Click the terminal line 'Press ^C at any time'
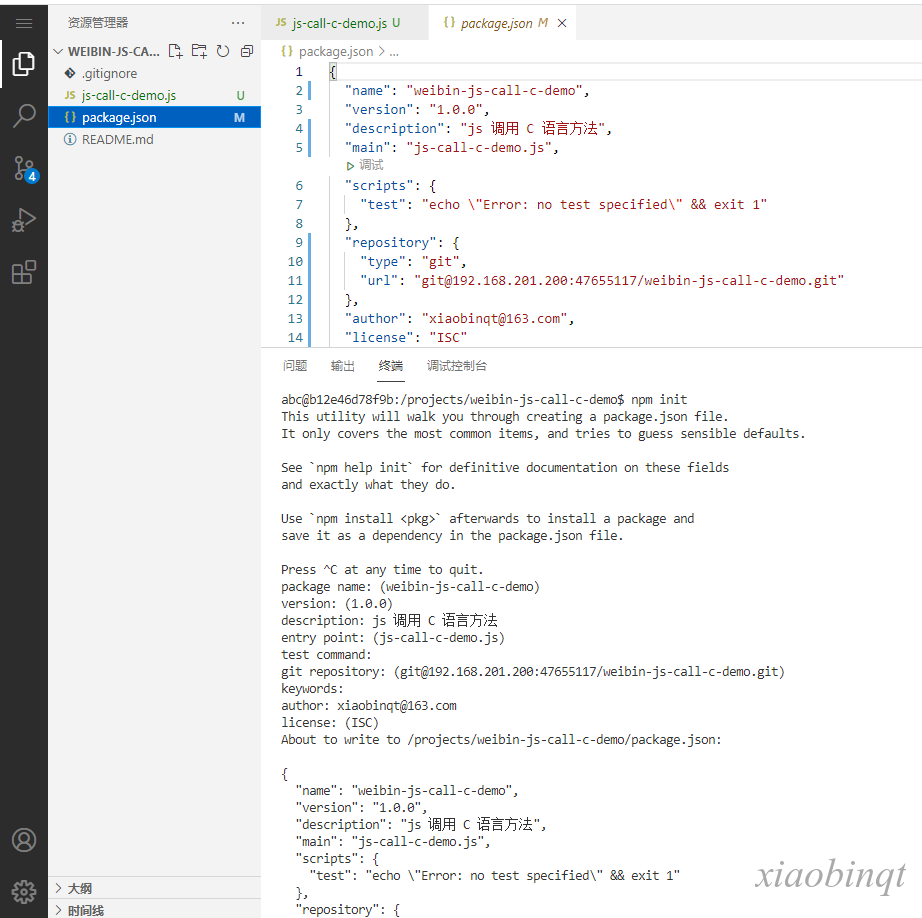The width and height of the screenshot is (922, 918). tap(382, 570)
